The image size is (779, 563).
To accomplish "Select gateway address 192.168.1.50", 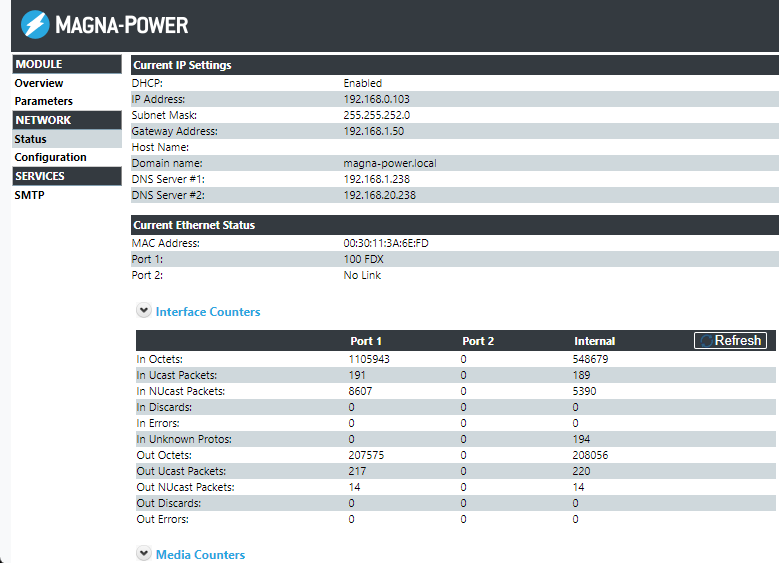I will pyautogui.click(x=374, y=131).
